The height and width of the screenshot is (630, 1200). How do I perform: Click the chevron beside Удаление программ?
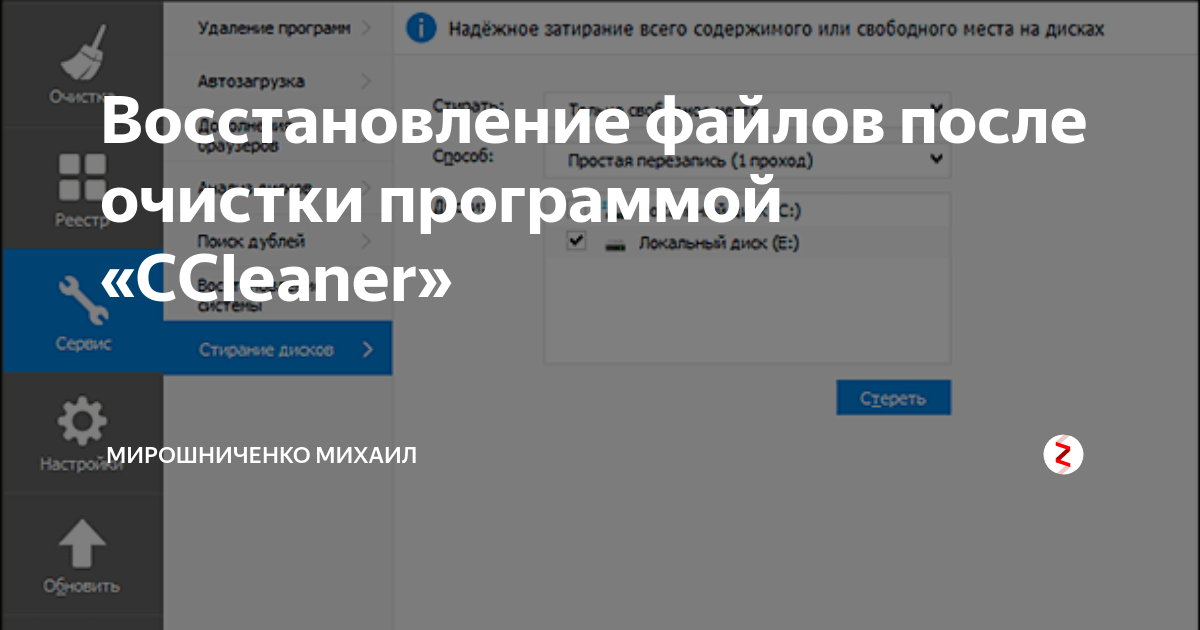pyautogui.click(x=367, y=29)
